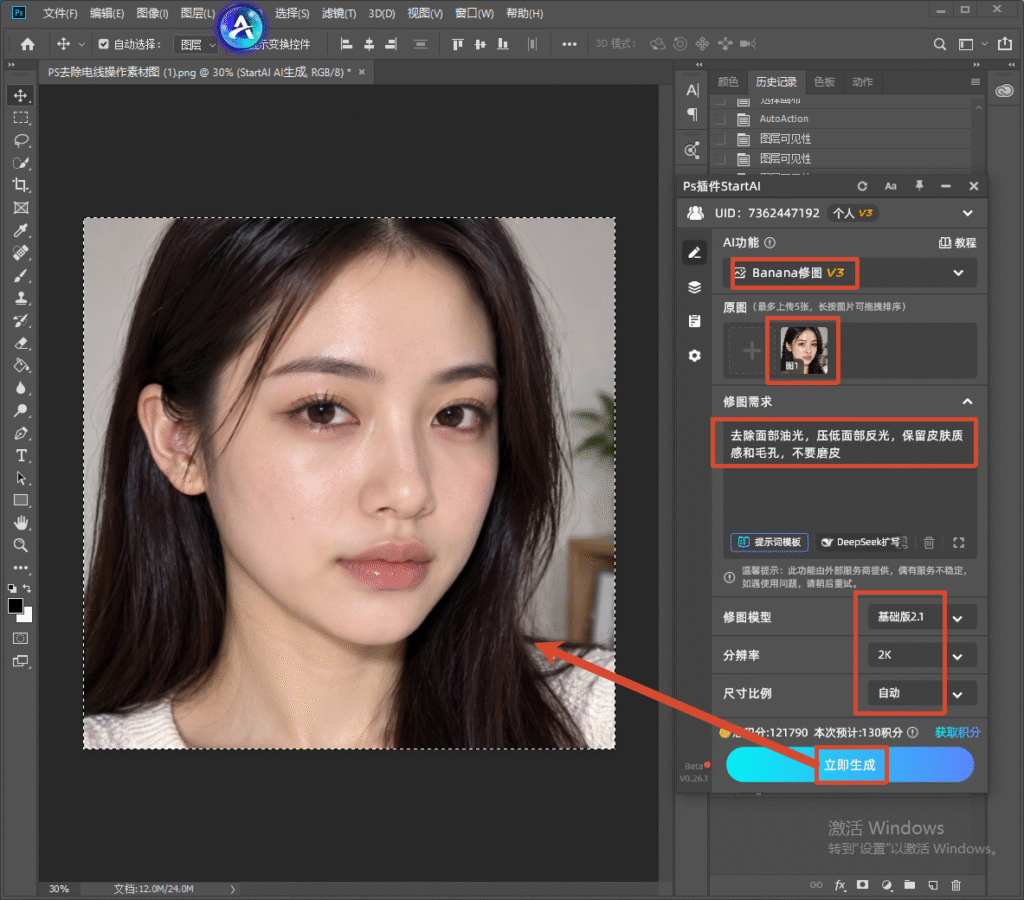Click Align left edges icon

click(347, 44)
